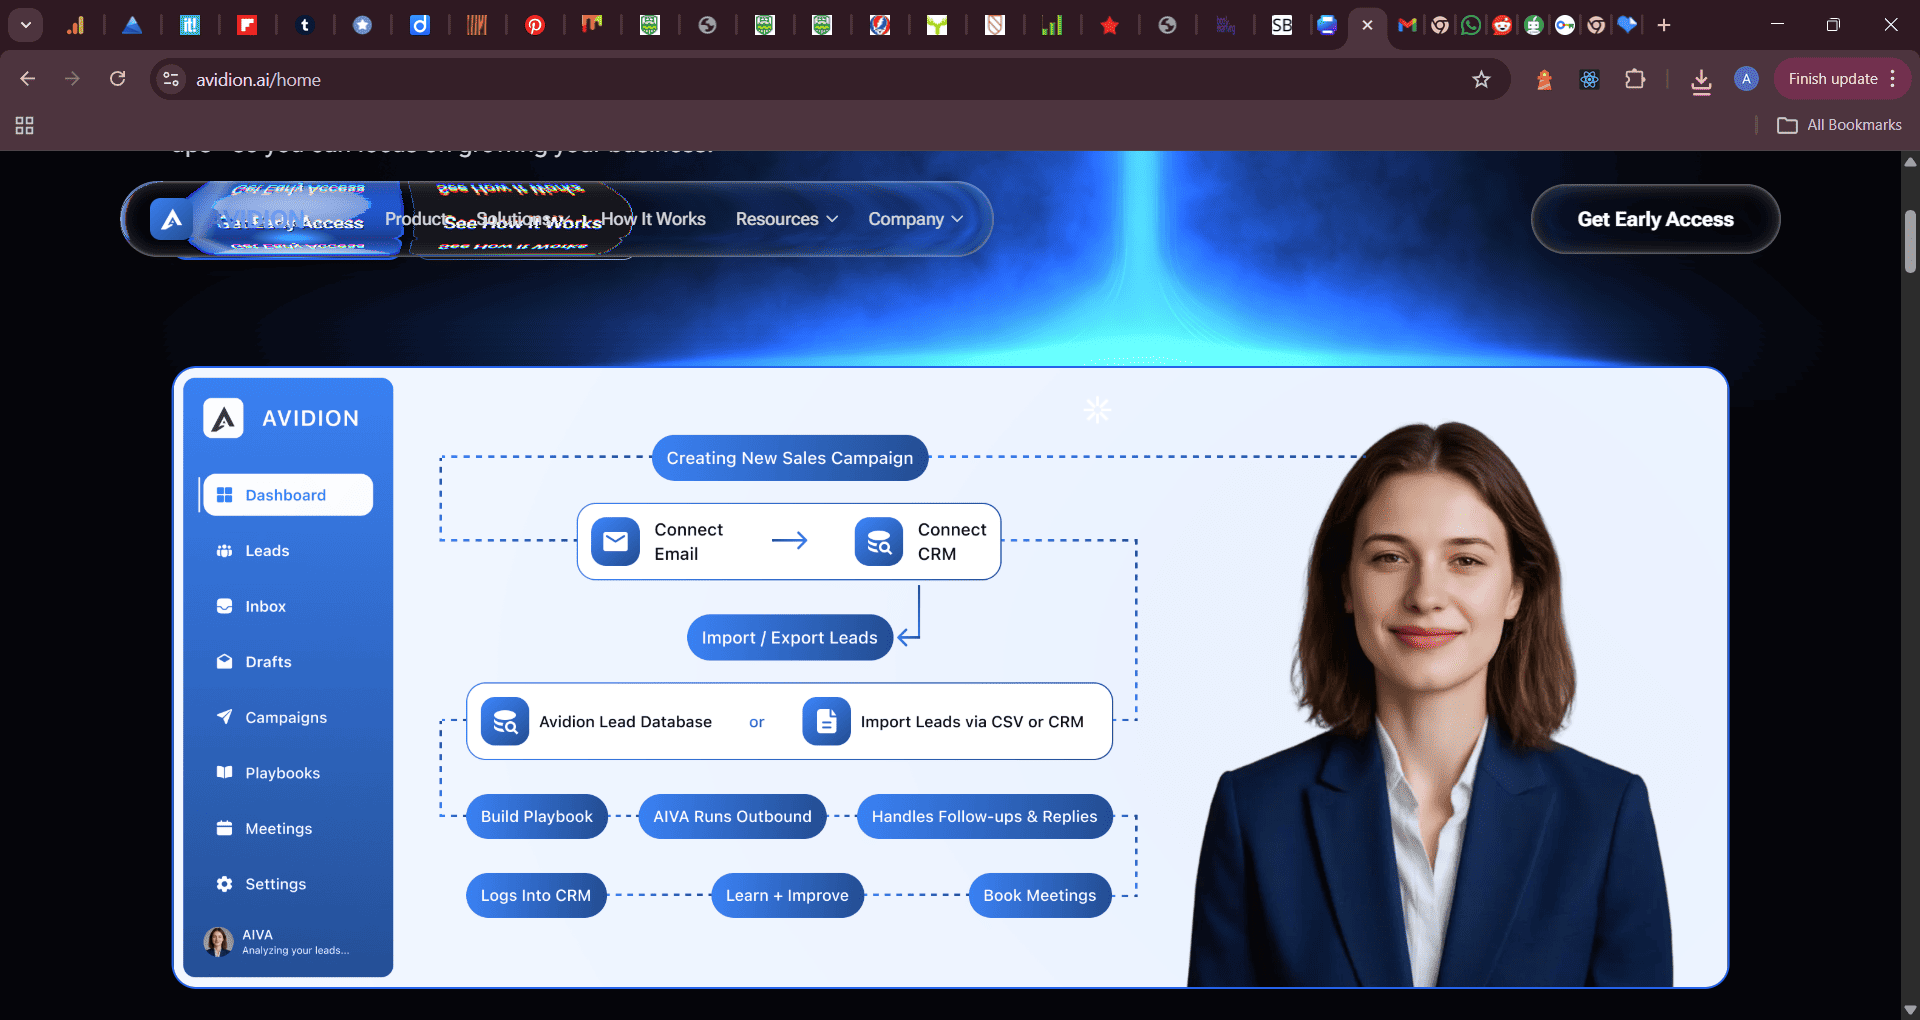The height and width of the screenshot is (1020, 1920).
Task: Open Drafts in the Avidion sidebar
Action: click(268, 662)
